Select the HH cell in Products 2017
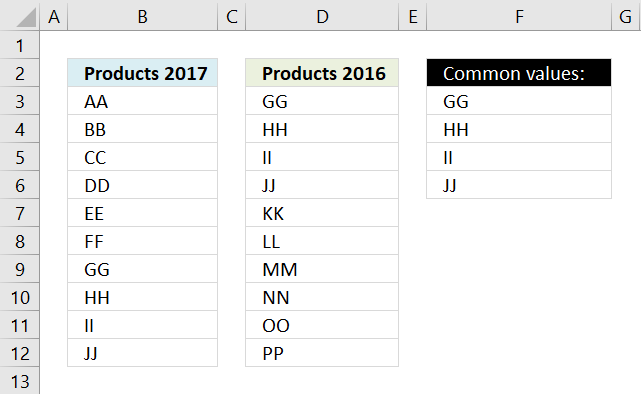The image size is (641, 394). click(142, 297)
